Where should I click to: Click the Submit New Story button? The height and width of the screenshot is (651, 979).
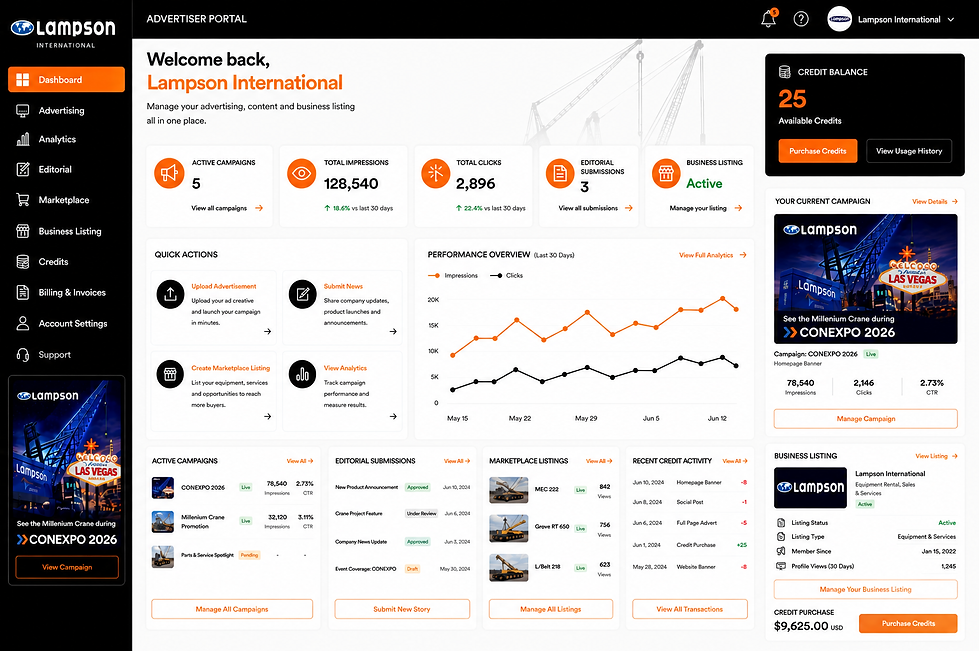coord(402,609)
